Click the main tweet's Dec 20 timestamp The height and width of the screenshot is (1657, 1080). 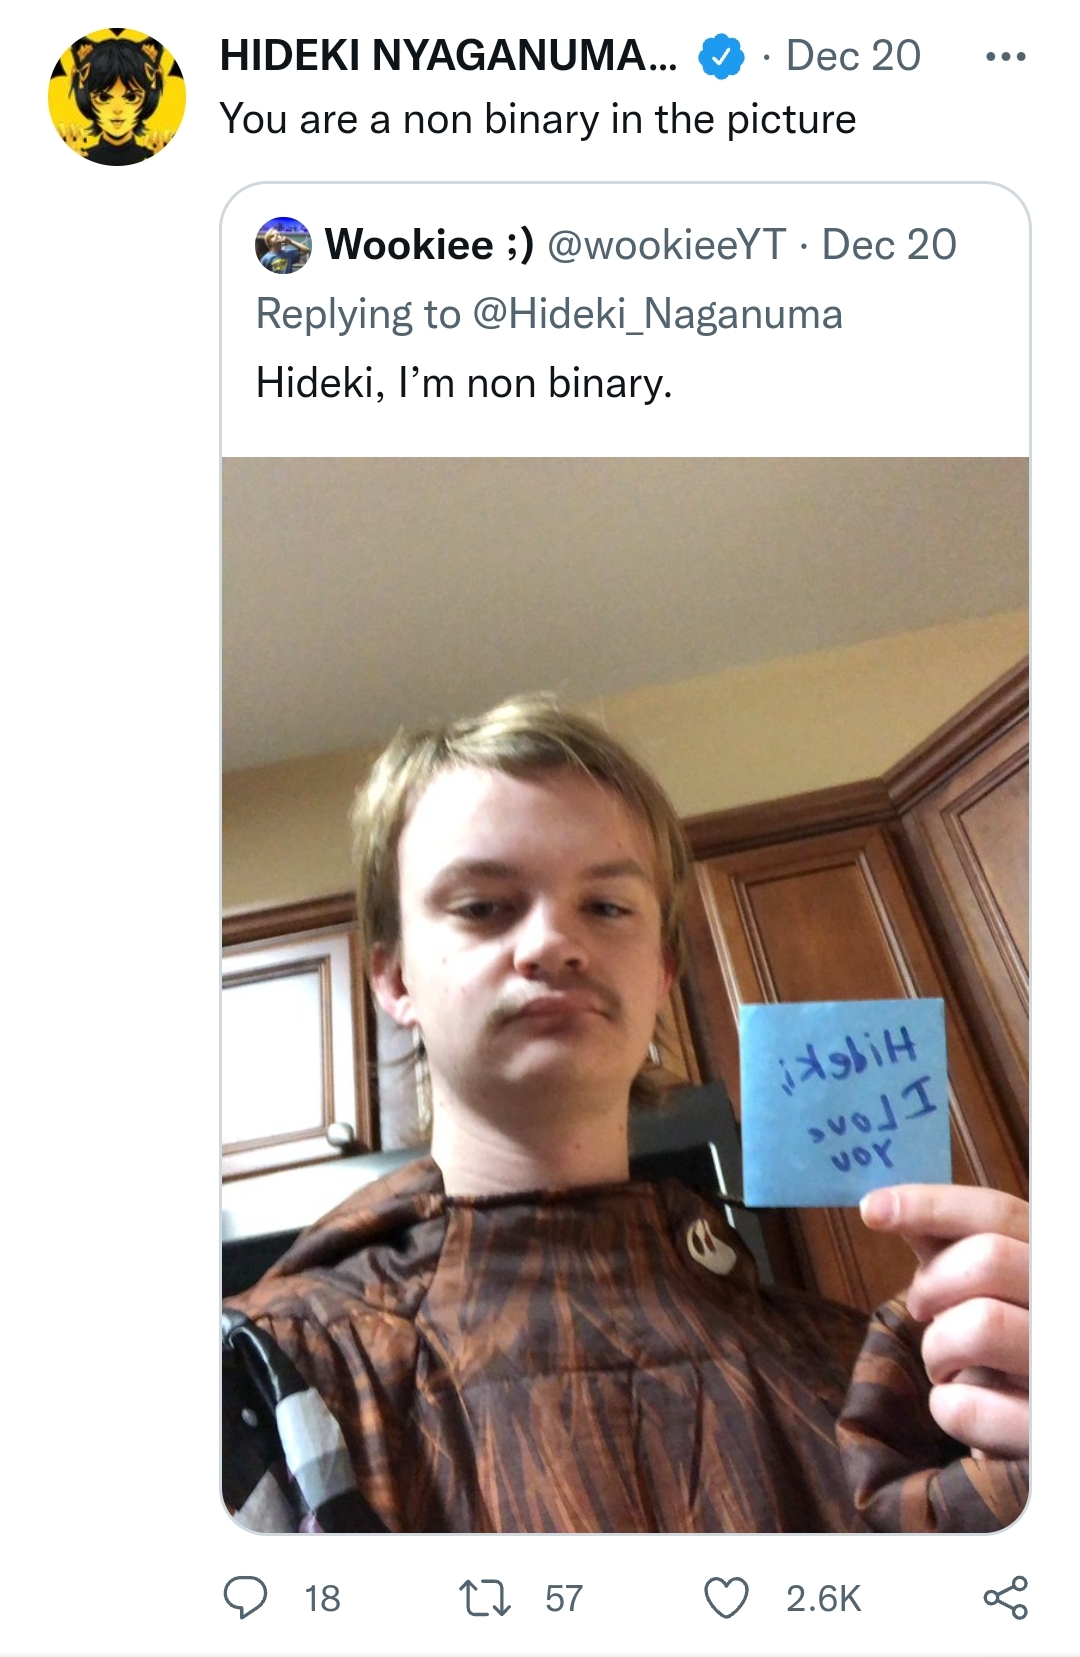[853, 56]
